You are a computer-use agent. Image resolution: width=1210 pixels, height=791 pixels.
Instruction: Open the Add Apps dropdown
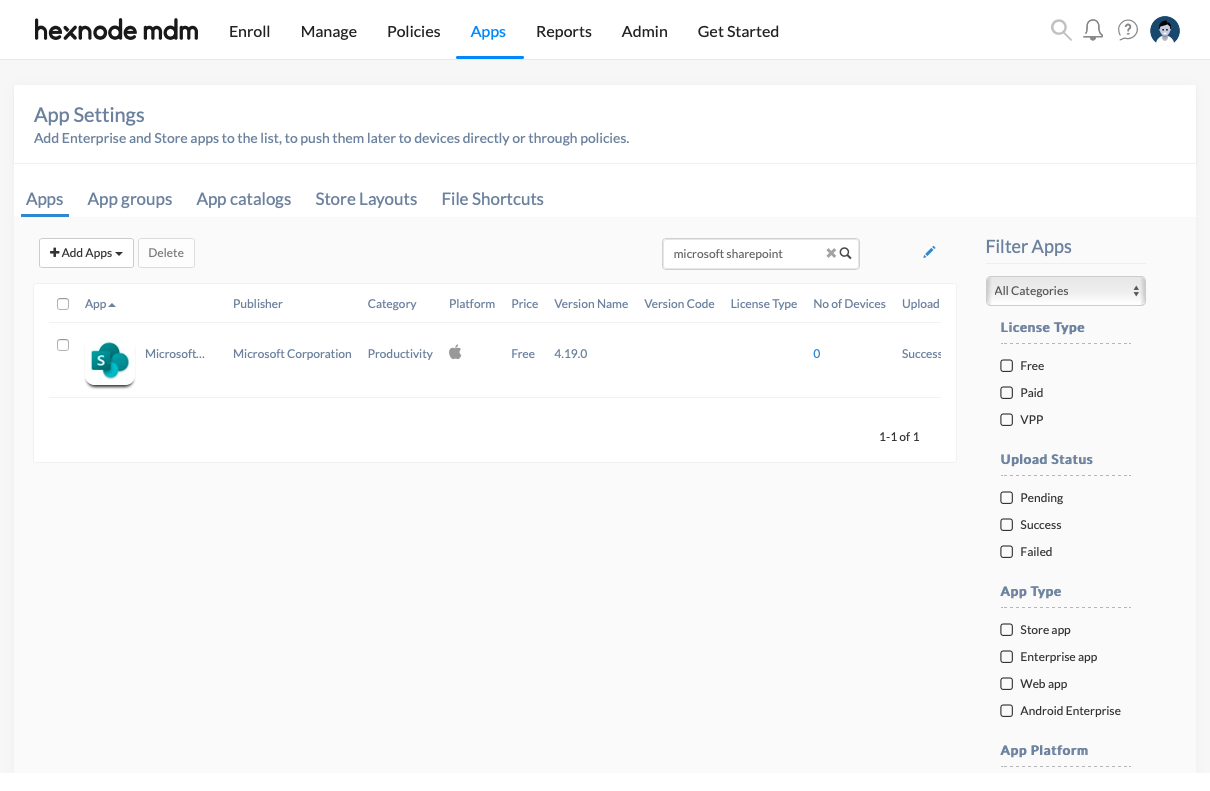click(86, 253)
